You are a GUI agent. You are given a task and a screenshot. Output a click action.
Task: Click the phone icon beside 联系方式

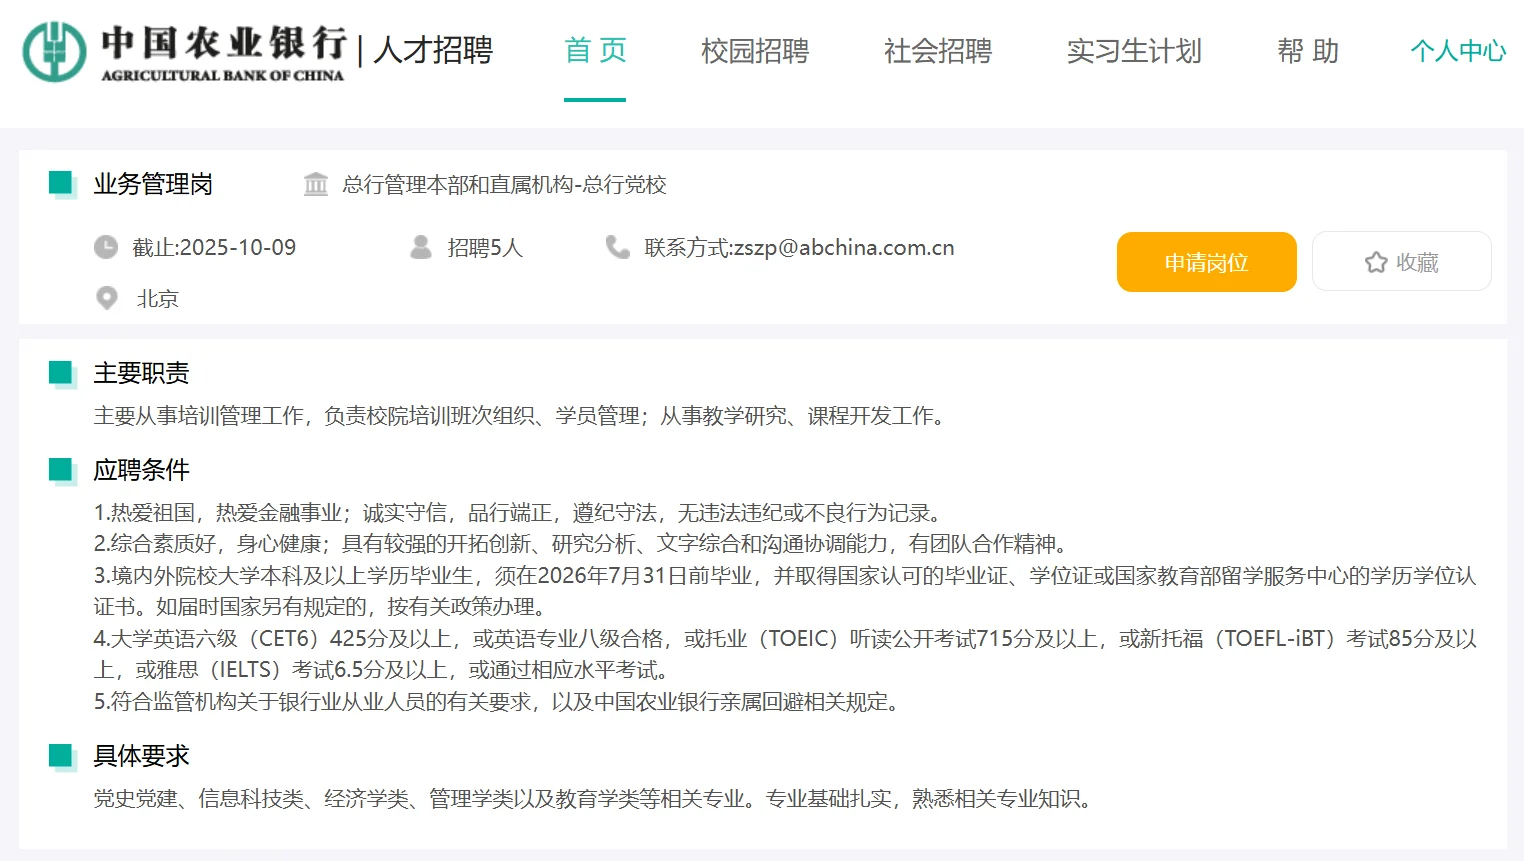(618, 247)
